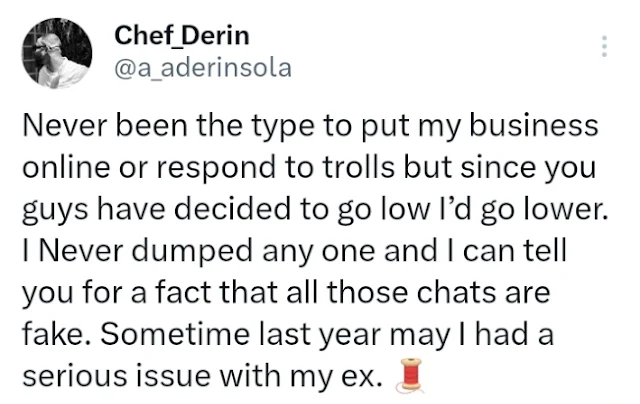Click the word 'fake.' in the tweet
The image size is (640, 404).
pyautogui.click(x=57, y=334)
